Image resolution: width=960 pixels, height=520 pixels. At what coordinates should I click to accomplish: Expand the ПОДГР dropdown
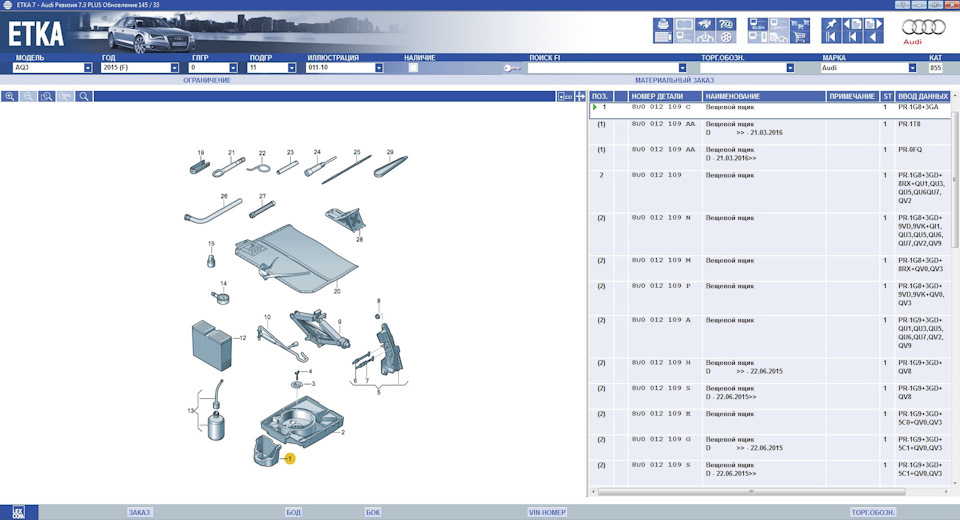tap(291, 68)
